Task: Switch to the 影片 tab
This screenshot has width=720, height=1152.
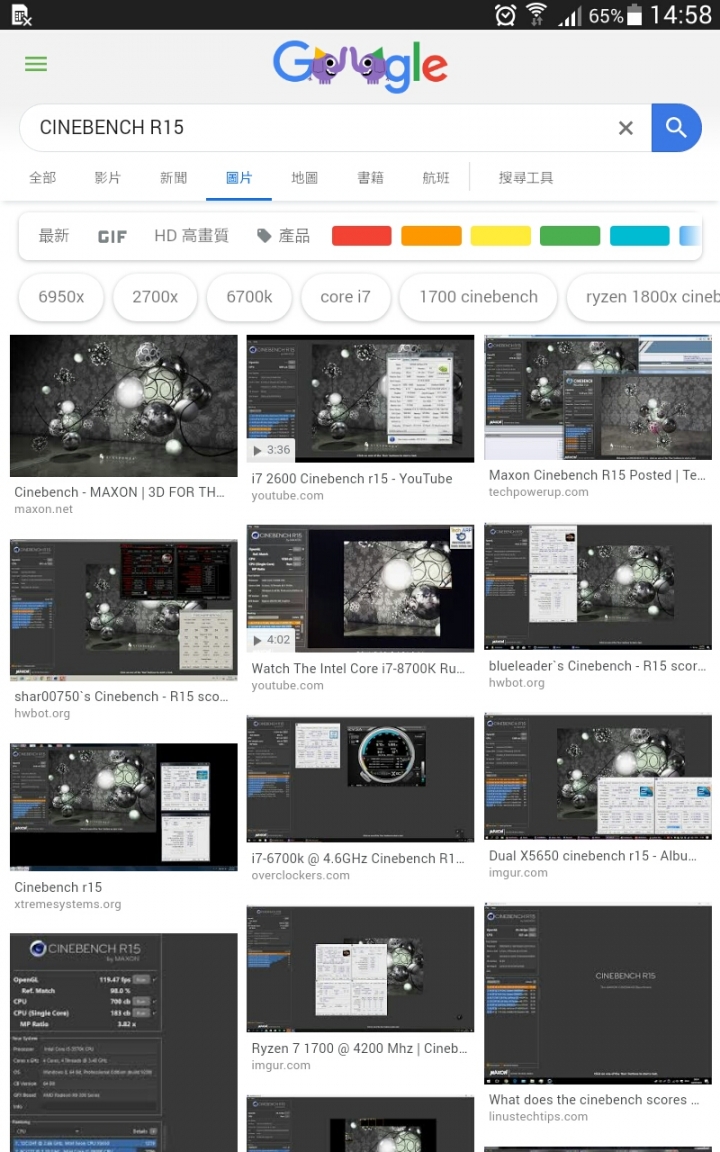Action: tap(108, 178)
